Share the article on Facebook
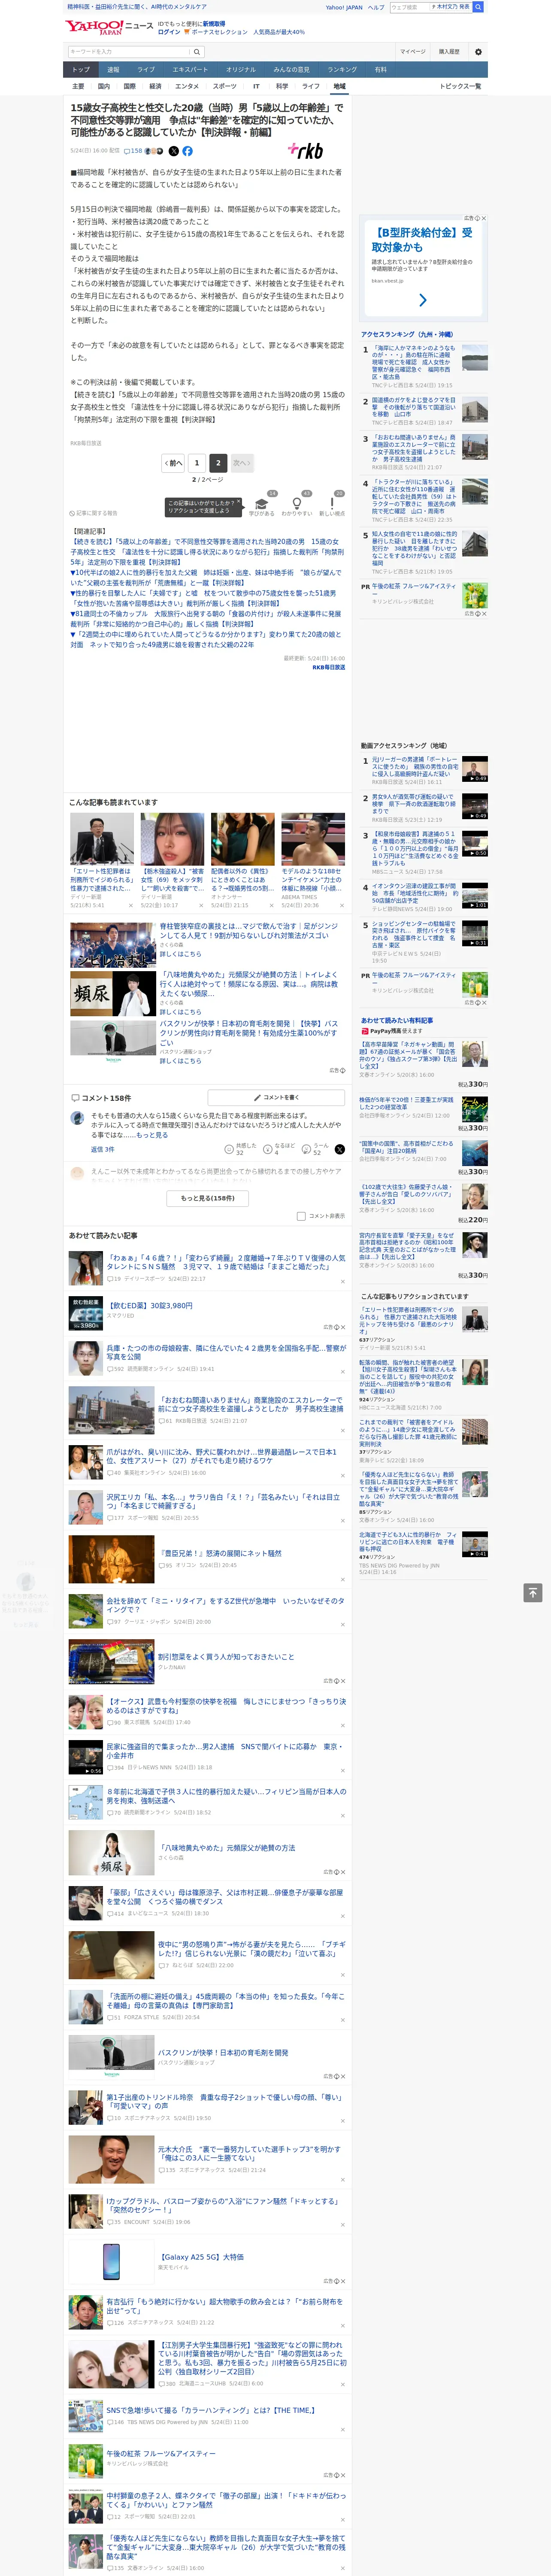The width and height of the screenshot is (551, 2576). point(187,151)
